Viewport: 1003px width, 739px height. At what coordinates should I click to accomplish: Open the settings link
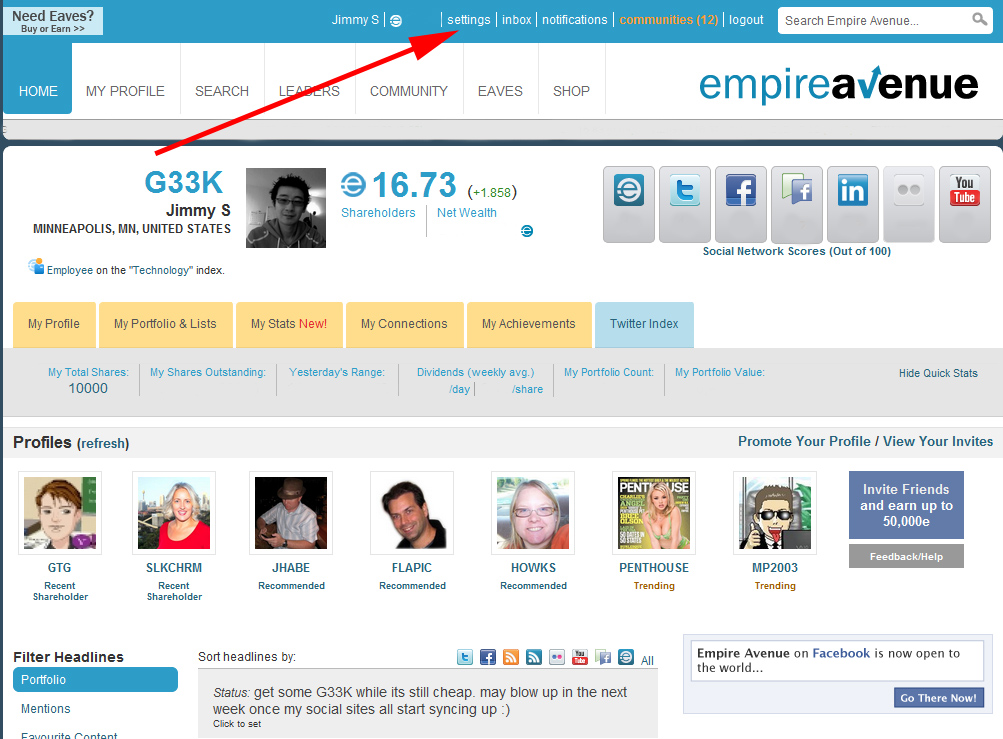click(x=468, y=20)
